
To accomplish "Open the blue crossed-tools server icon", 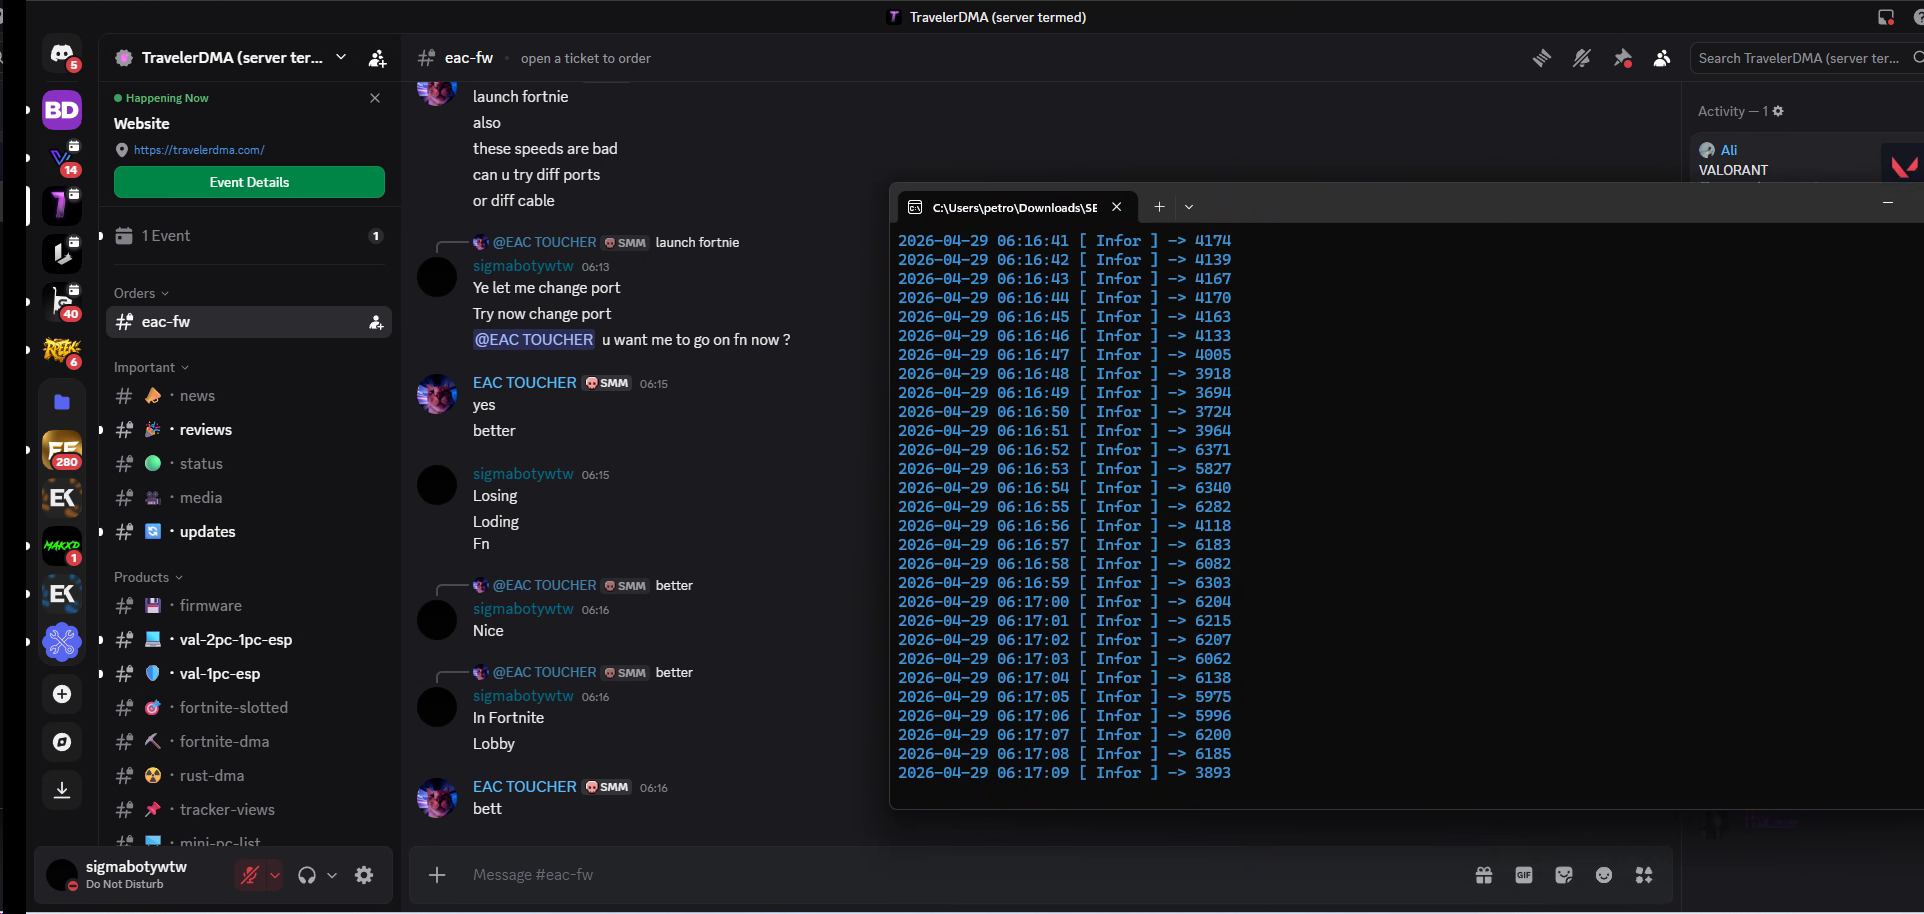I will point(62,642).
